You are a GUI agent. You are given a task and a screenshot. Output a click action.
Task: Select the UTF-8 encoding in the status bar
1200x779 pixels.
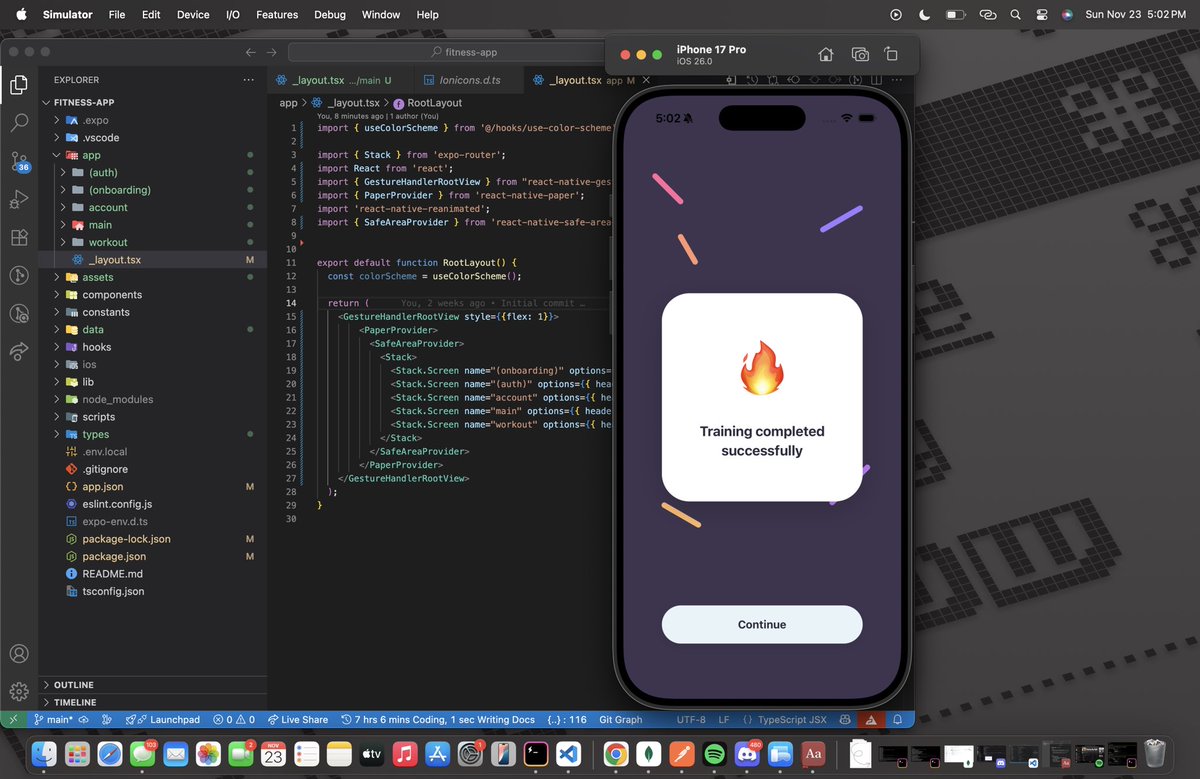(x=691, y=719)
